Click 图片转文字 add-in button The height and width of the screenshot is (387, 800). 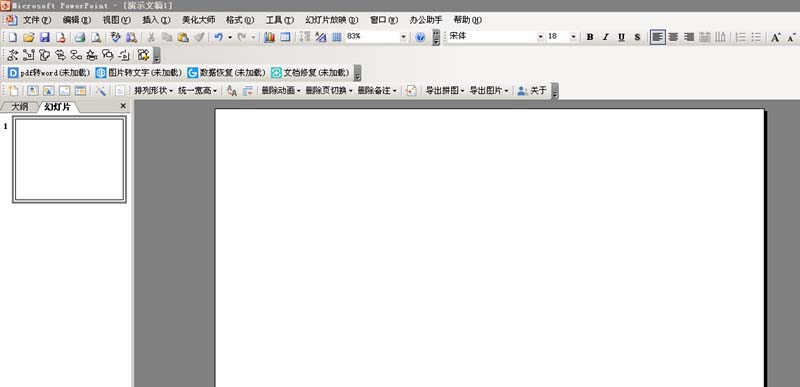coord(139,73)
